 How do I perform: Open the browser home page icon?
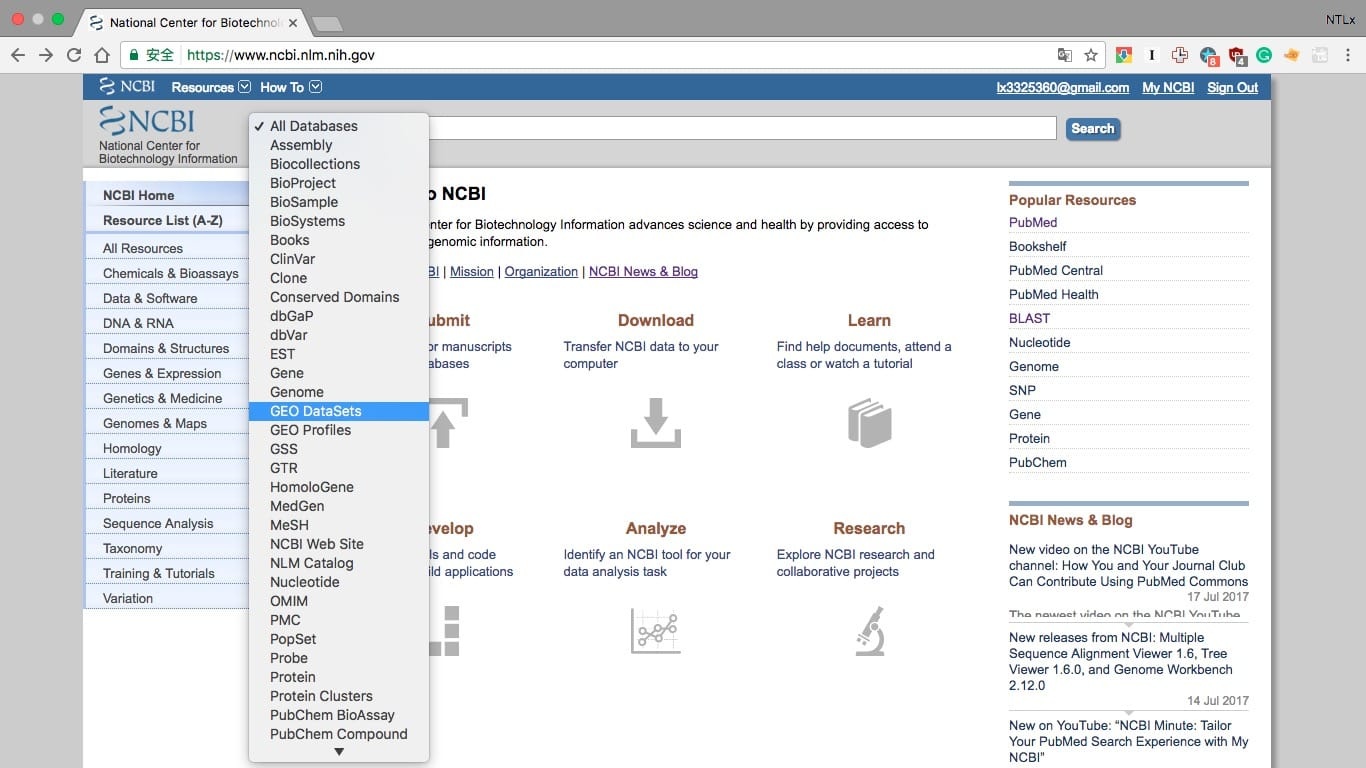tap(102, 55)
